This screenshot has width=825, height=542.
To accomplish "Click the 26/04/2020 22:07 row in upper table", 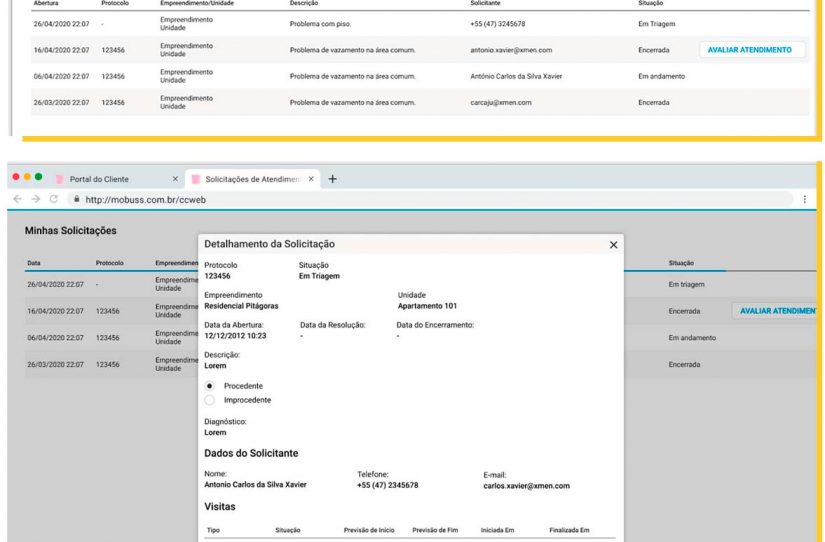I will [420, 24].
